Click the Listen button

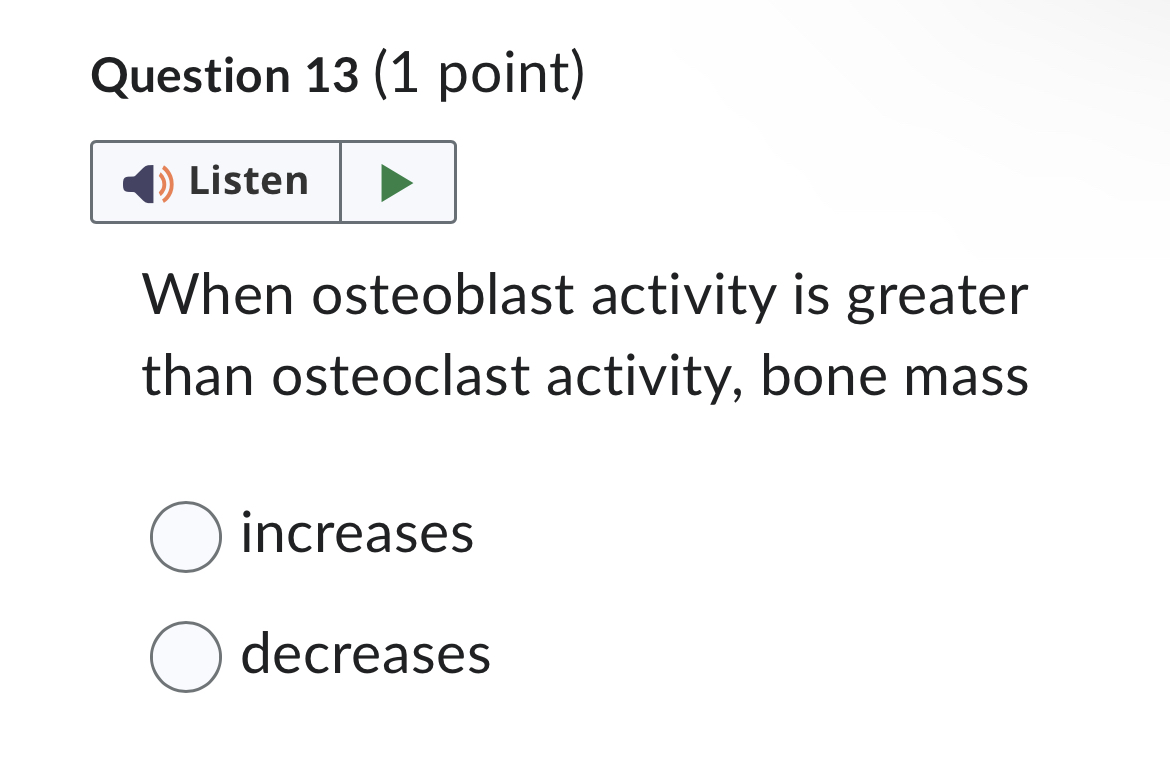click(215, 182)
